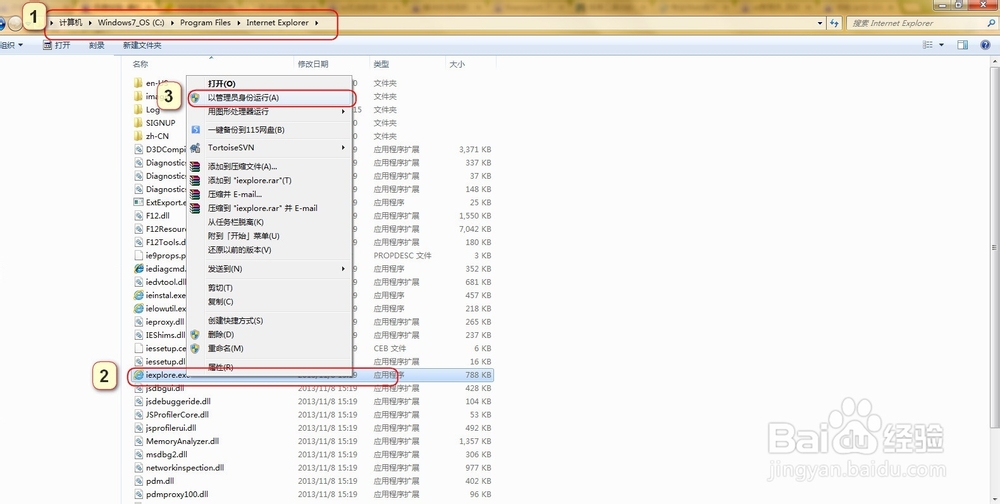Viewport: 1000px width, 504px height.
Task: Expand arrow after Internet Explorer breadcrumb
Action: tap(317, 23)
